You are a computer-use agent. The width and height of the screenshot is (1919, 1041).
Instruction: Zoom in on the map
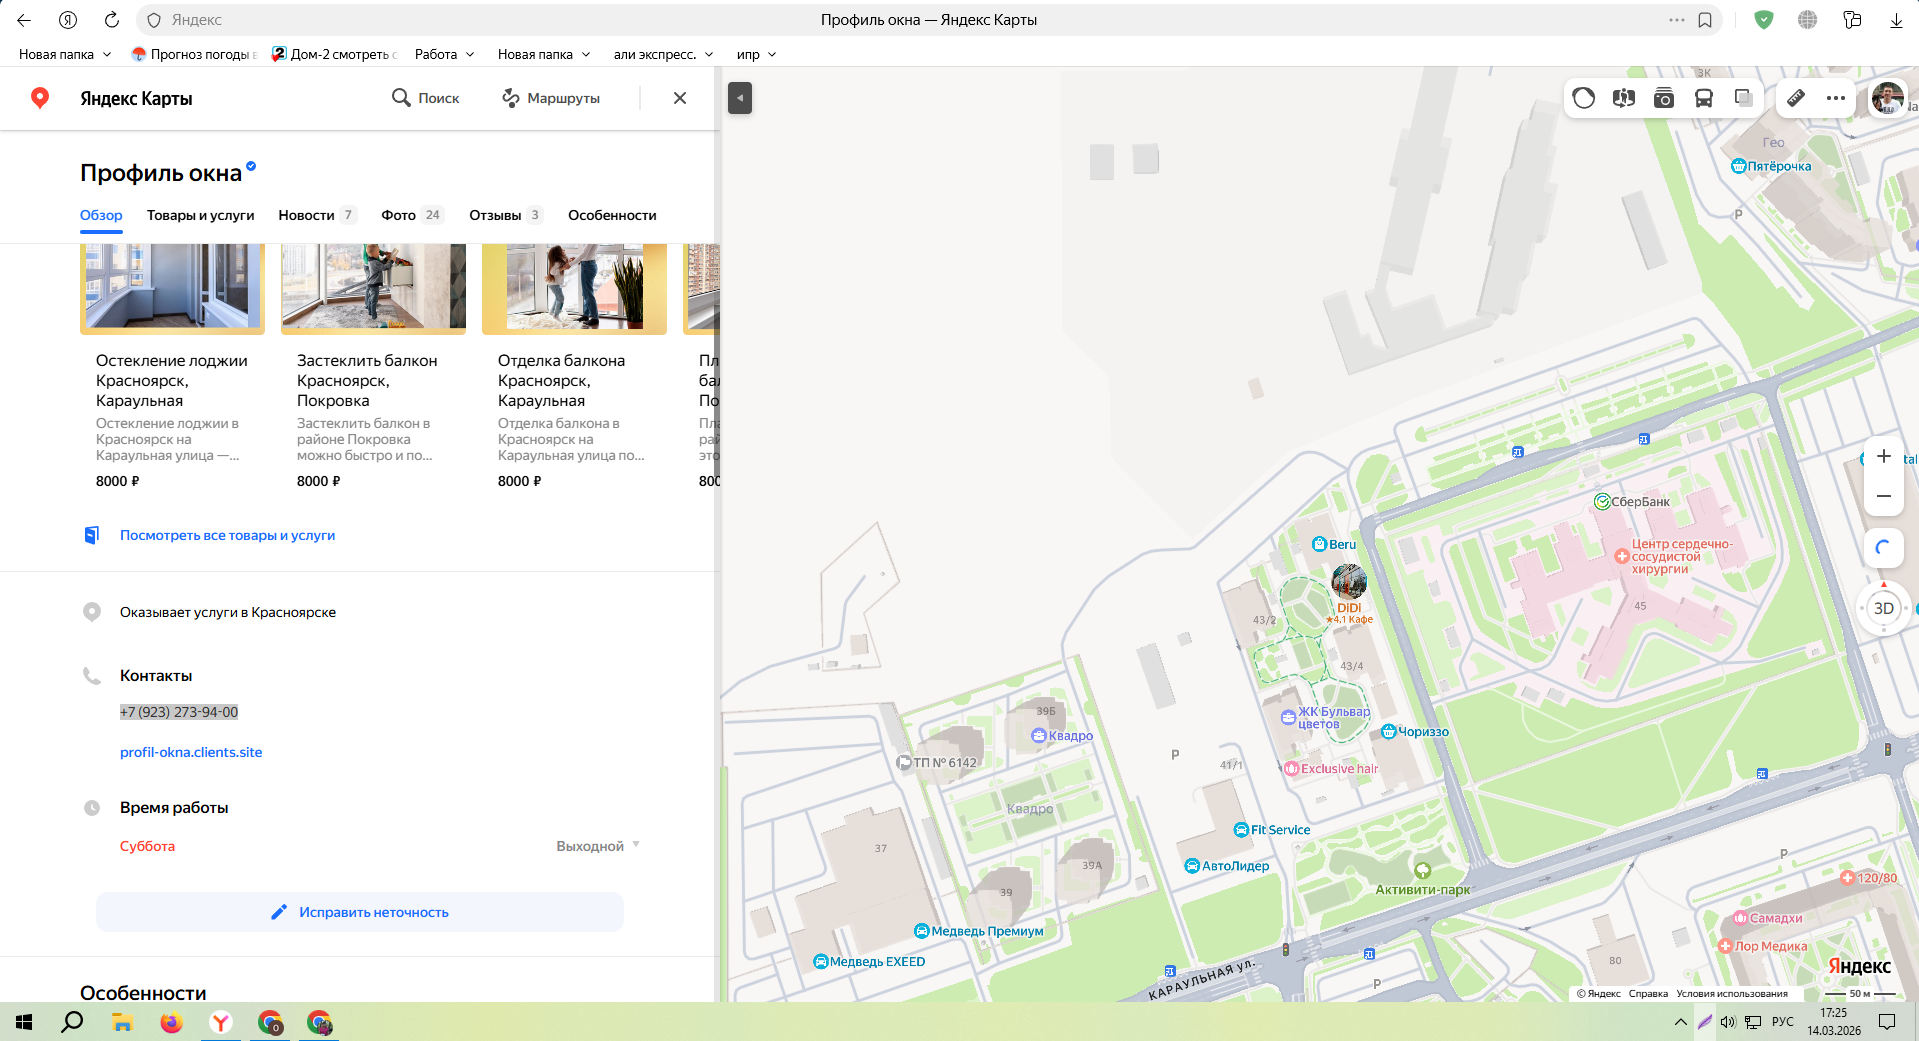pyautogui.click(x=1884, y=456)
